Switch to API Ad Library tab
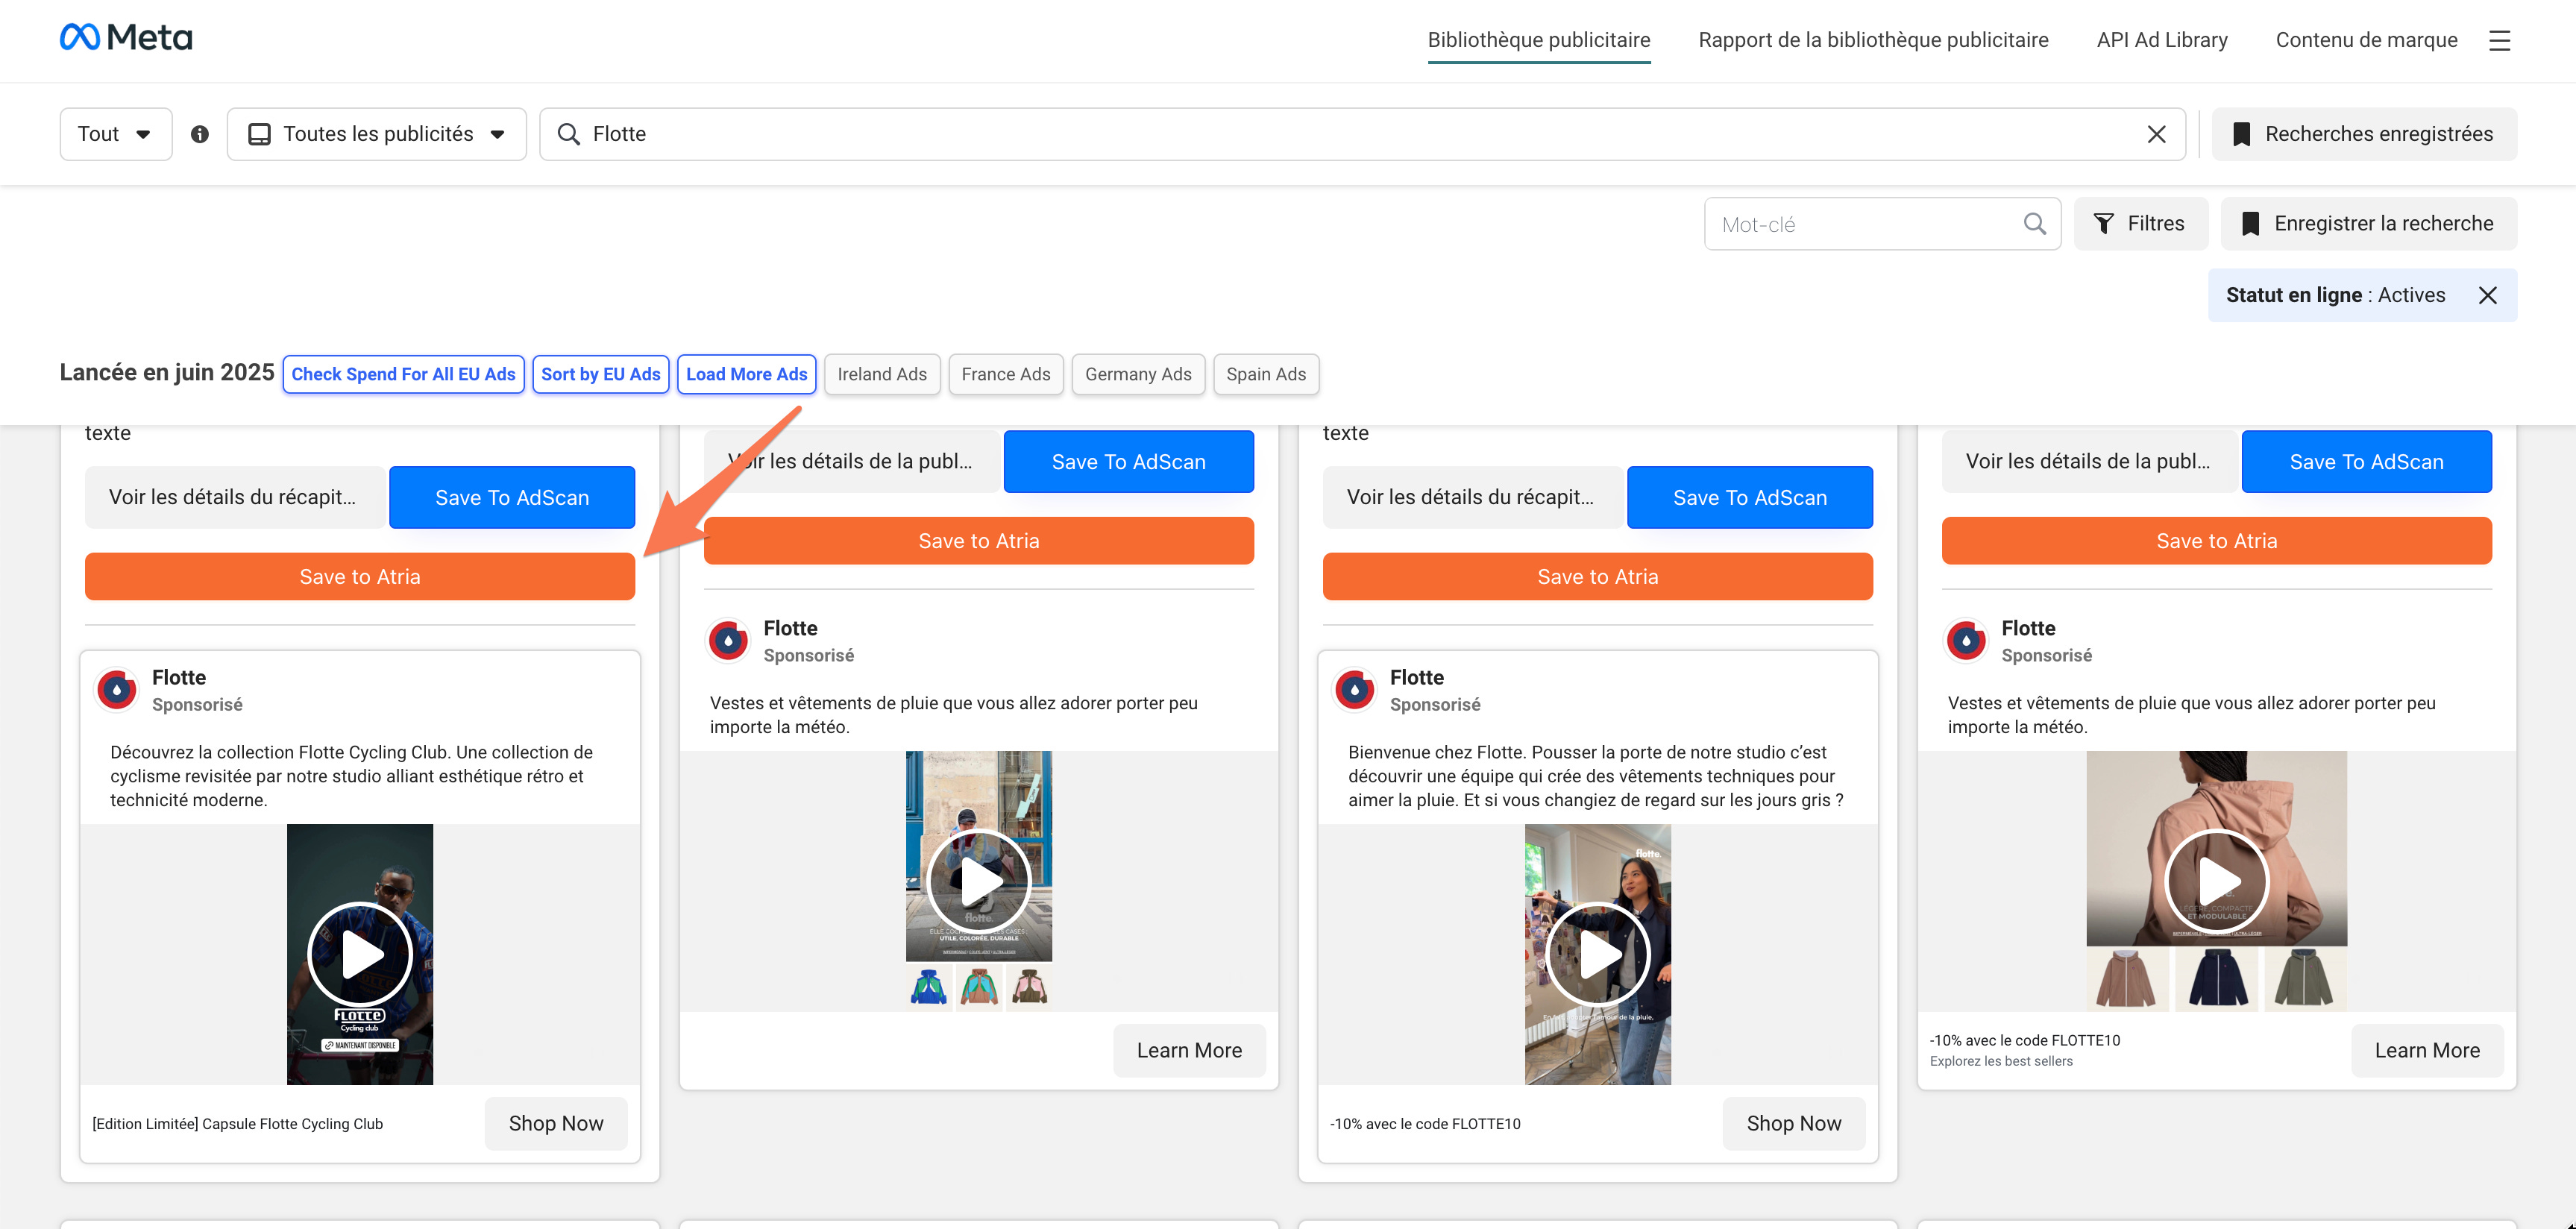 coord(2161,40)
